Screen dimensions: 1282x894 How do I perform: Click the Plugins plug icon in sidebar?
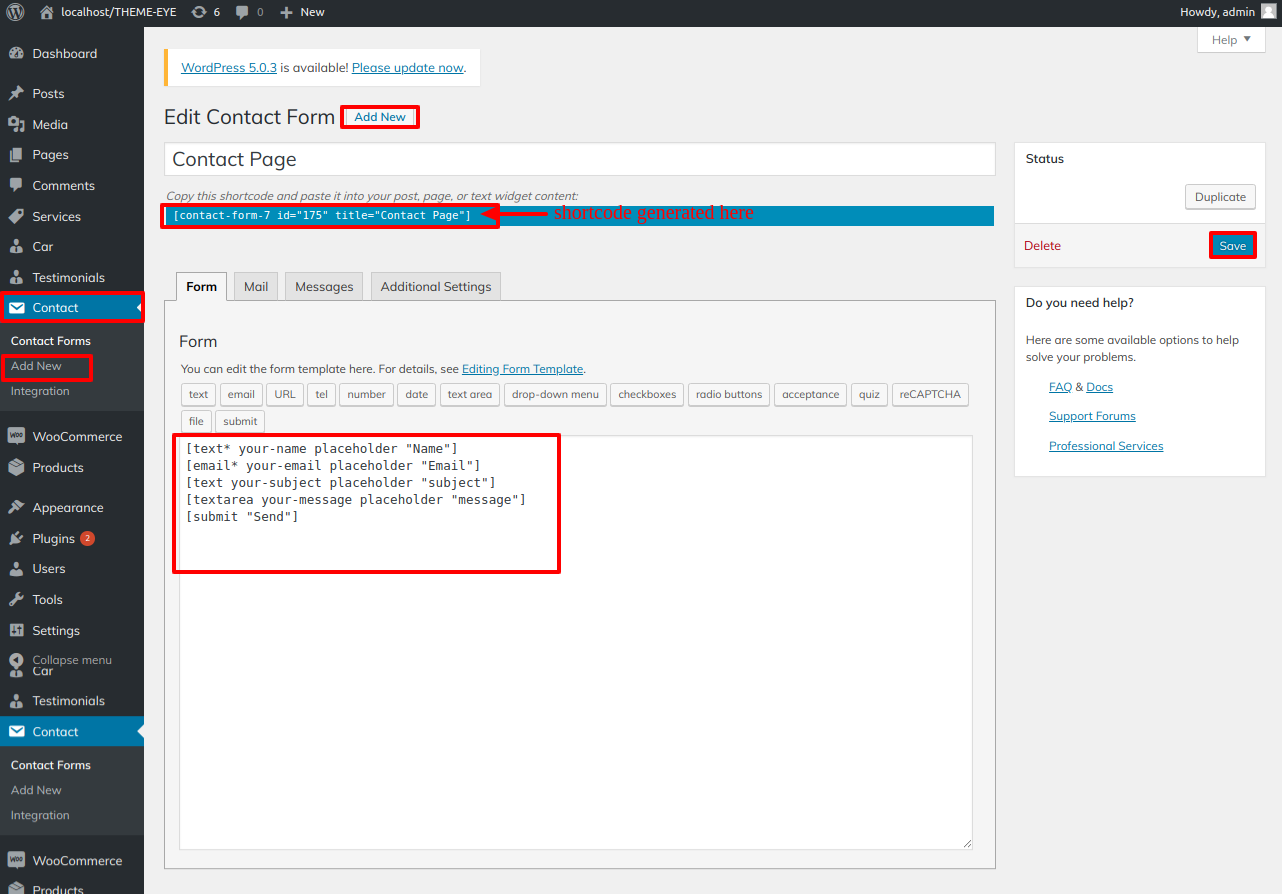16,539
